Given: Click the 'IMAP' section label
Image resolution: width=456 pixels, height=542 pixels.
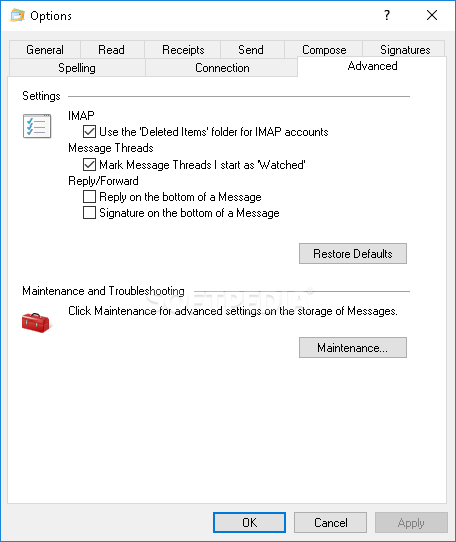Looking at the screenshot, I should point(81,115).
